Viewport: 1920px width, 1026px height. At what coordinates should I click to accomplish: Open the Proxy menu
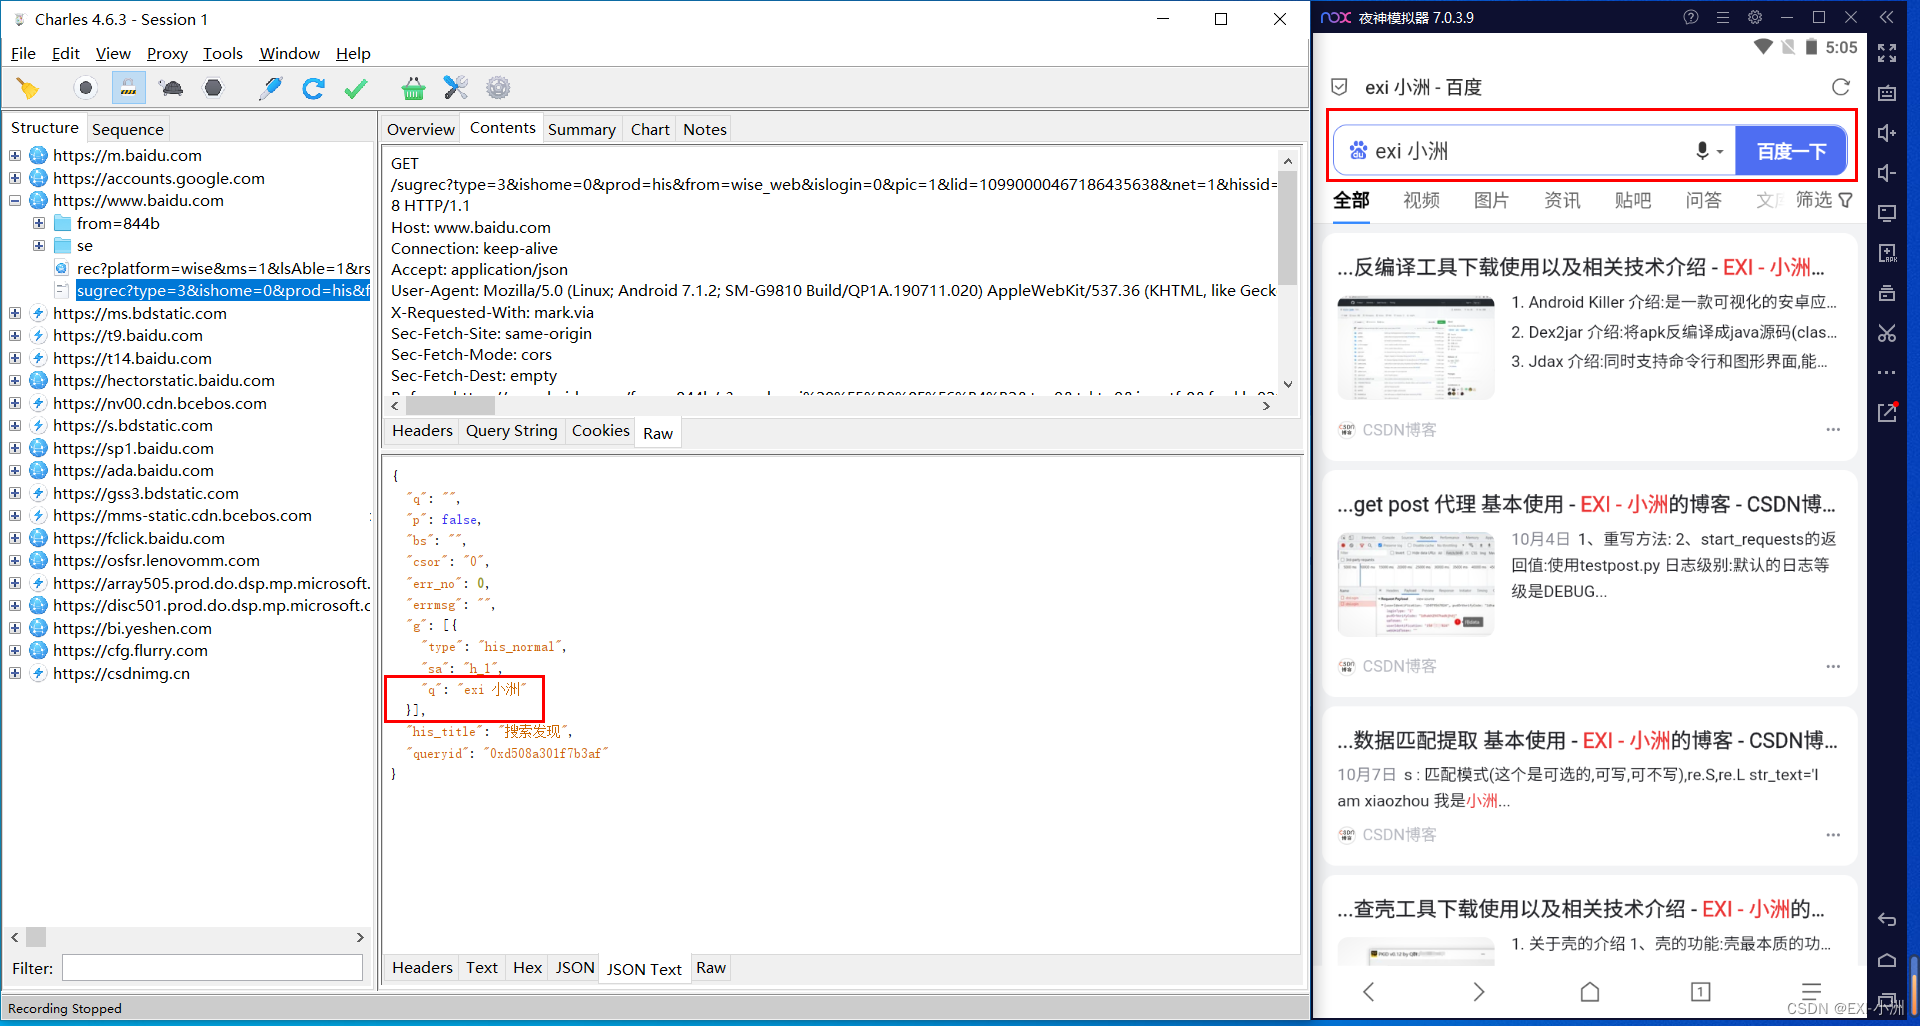pyautogui.click(x=167, y=54)
